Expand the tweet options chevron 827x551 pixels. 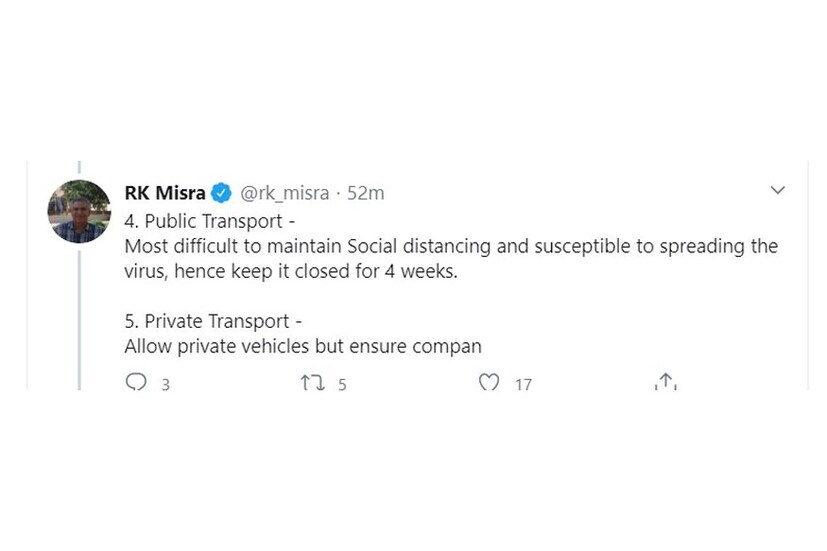(777, 190)
